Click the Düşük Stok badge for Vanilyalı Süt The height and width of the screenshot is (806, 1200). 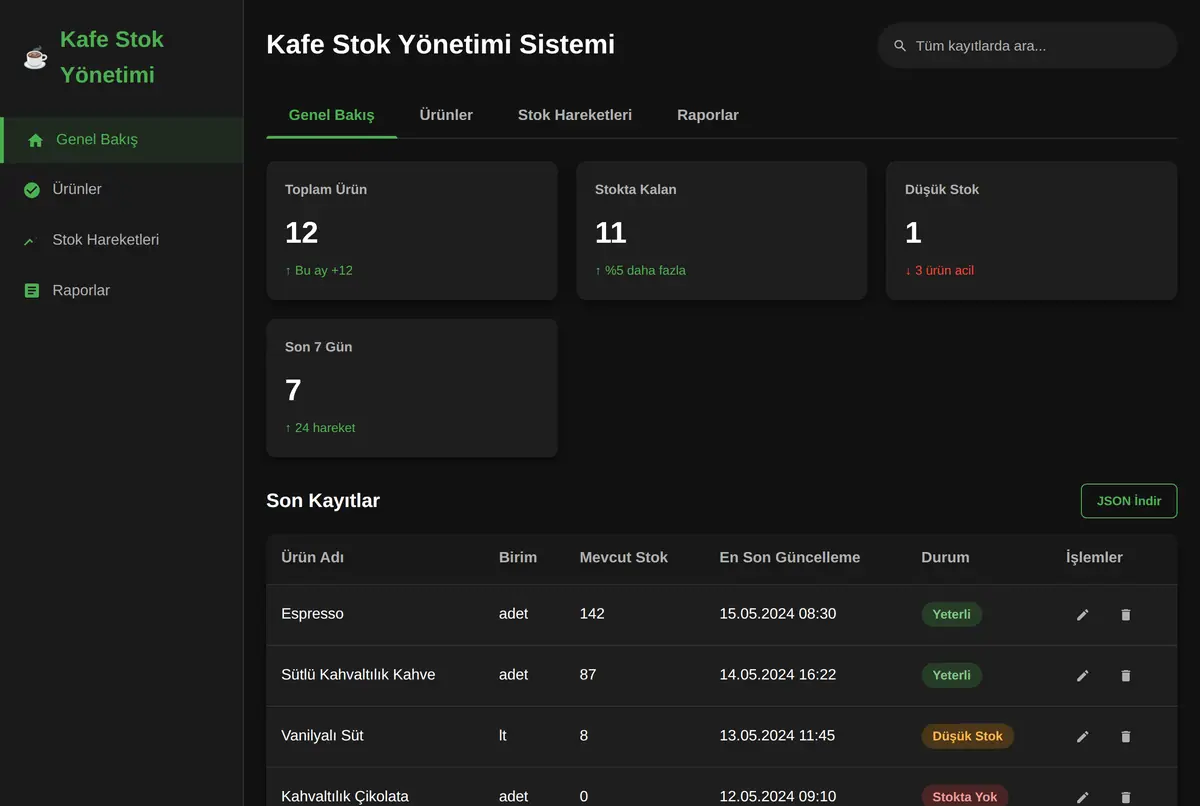[x=968, y=737]
